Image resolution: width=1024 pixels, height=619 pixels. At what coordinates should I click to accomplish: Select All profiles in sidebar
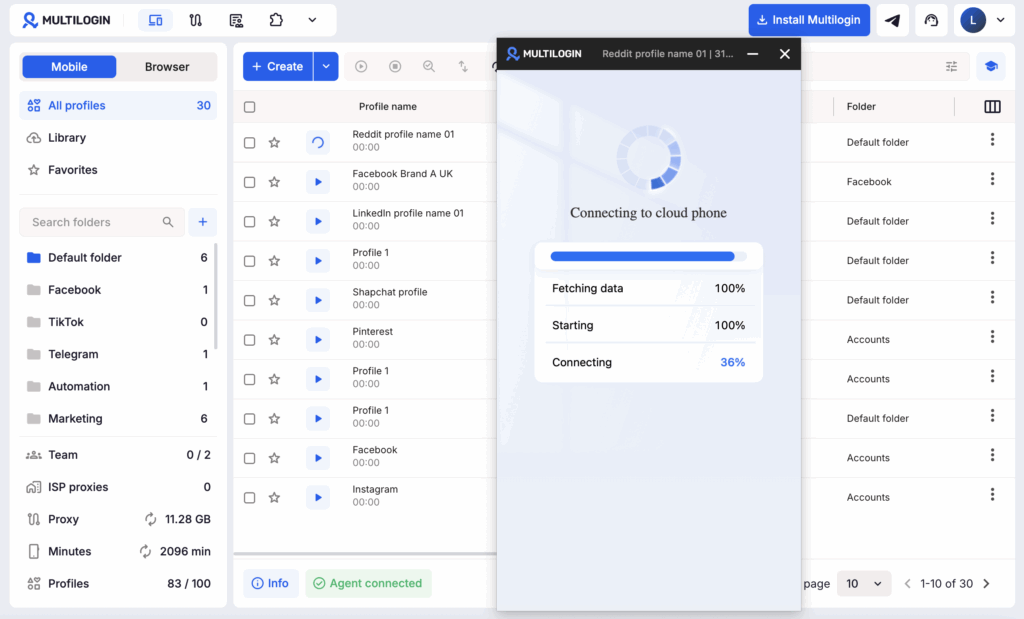coord(118,106)
